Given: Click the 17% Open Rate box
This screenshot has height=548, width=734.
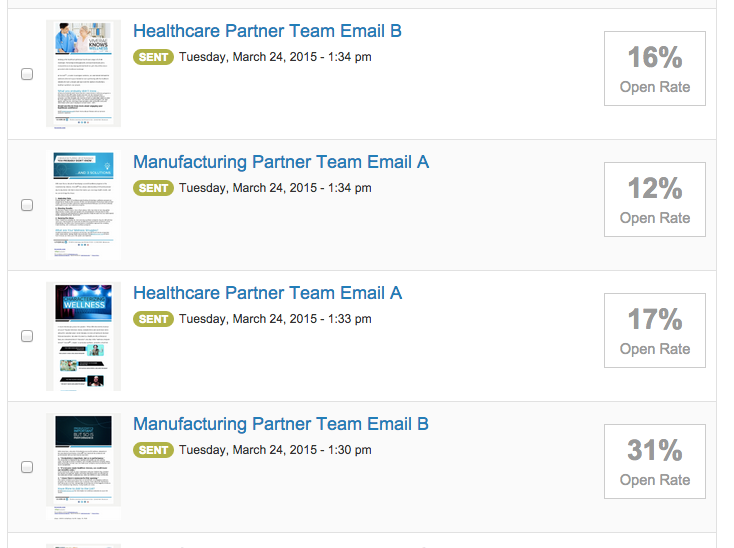Looking at the screenshot, I should 654,330.
